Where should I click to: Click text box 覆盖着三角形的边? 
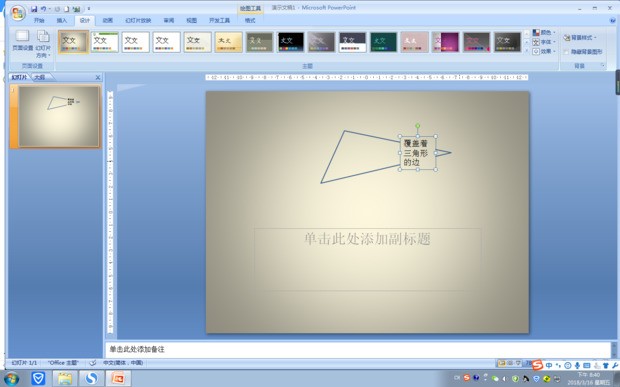(418, 153)
